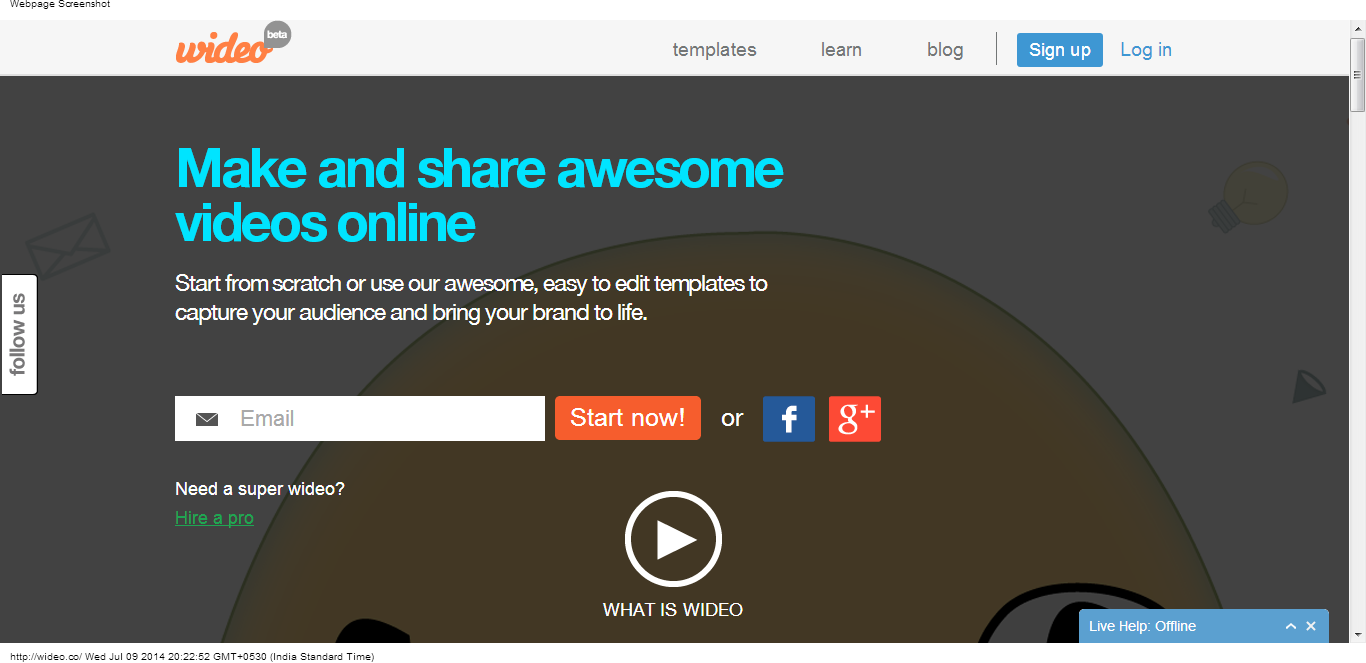Close the Live Help widget

point(1311,627)
